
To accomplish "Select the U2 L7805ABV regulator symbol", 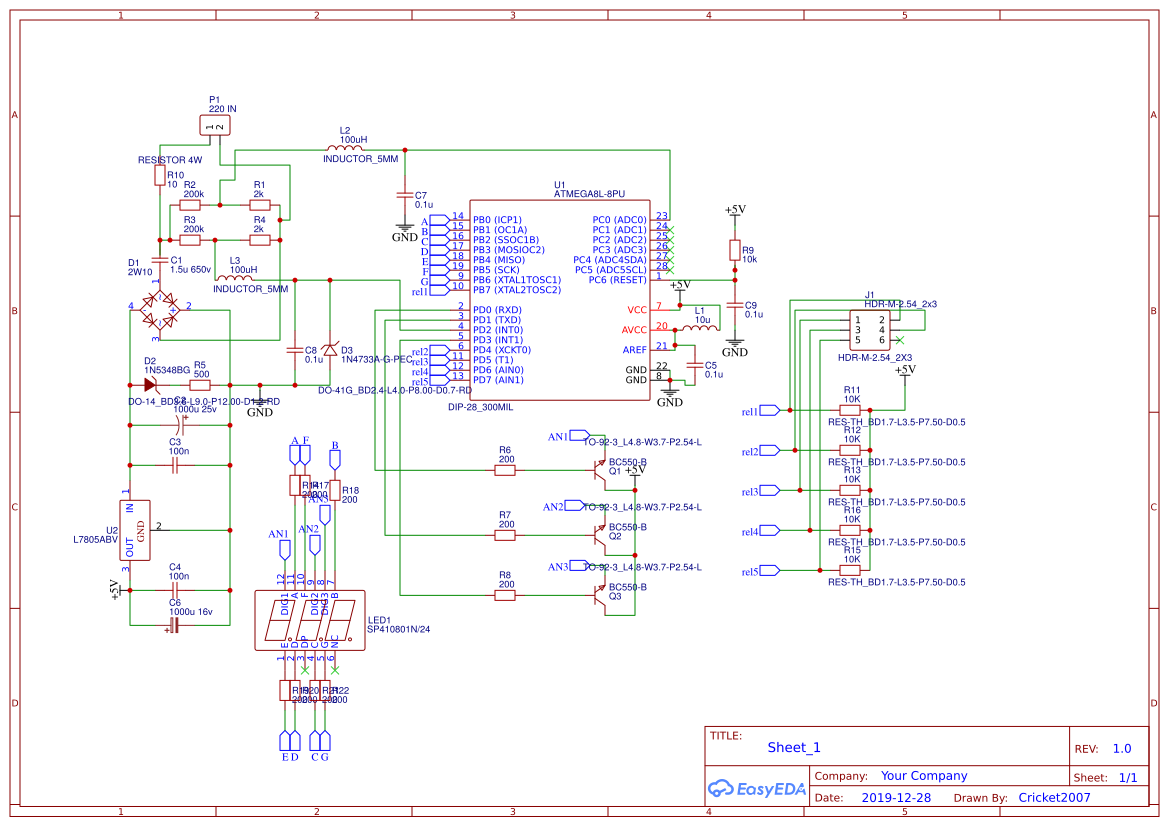I will click(135, 529).
